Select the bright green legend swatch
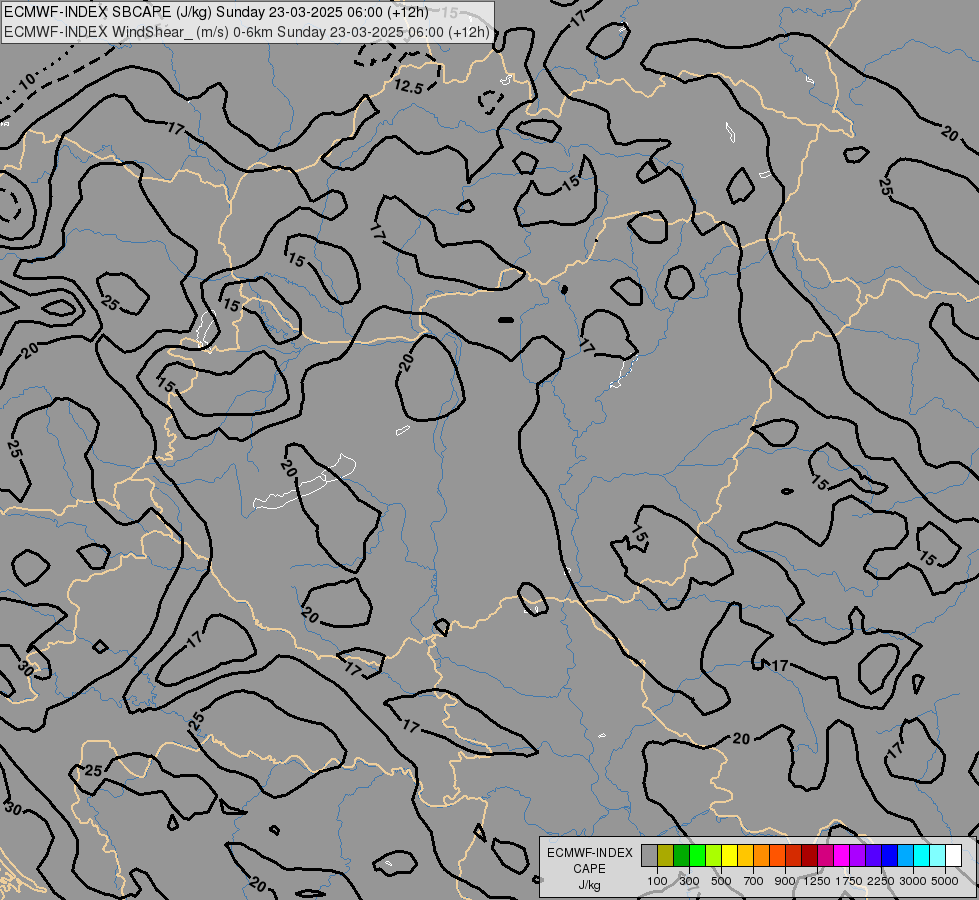 click(x=697, y=856)
